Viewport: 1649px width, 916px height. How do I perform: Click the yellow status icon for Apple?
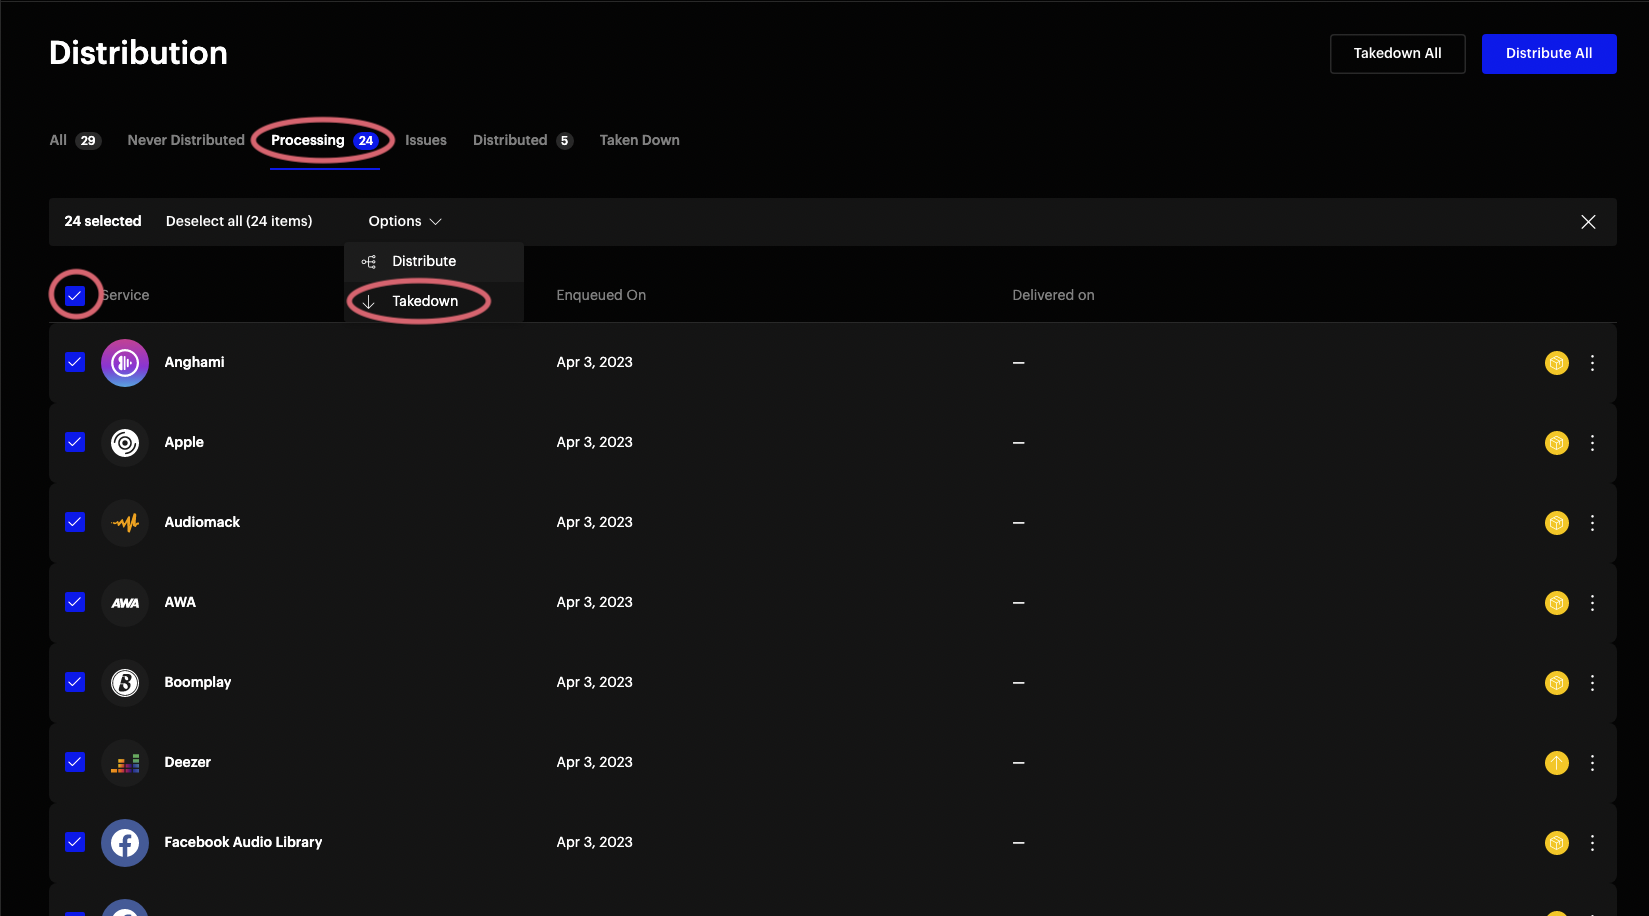click(1557, 443)
